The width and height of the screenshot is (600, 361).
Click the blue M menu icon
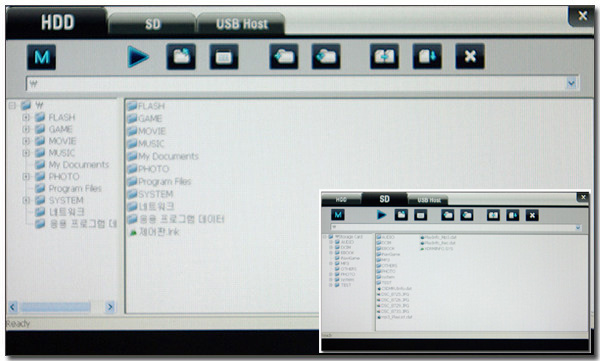(x=41, y=57)
